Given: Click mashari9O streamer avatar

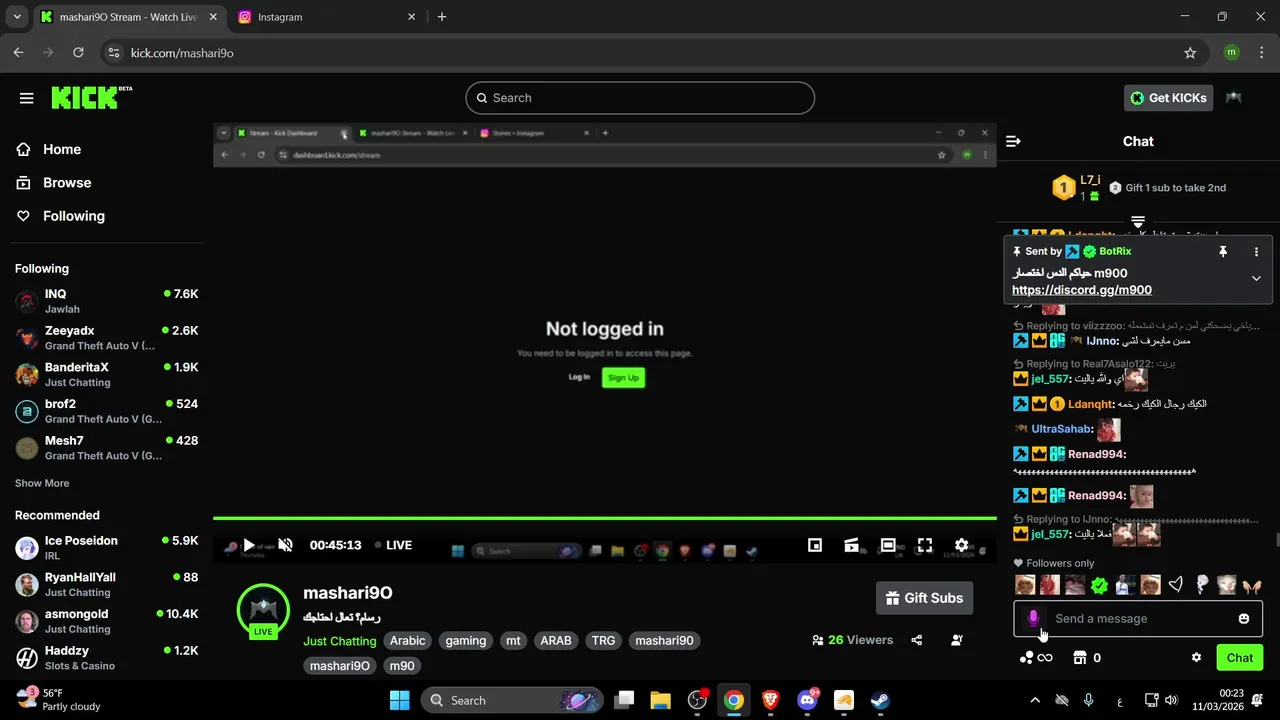Looking at the screenshot, I should tap(263, 610).
